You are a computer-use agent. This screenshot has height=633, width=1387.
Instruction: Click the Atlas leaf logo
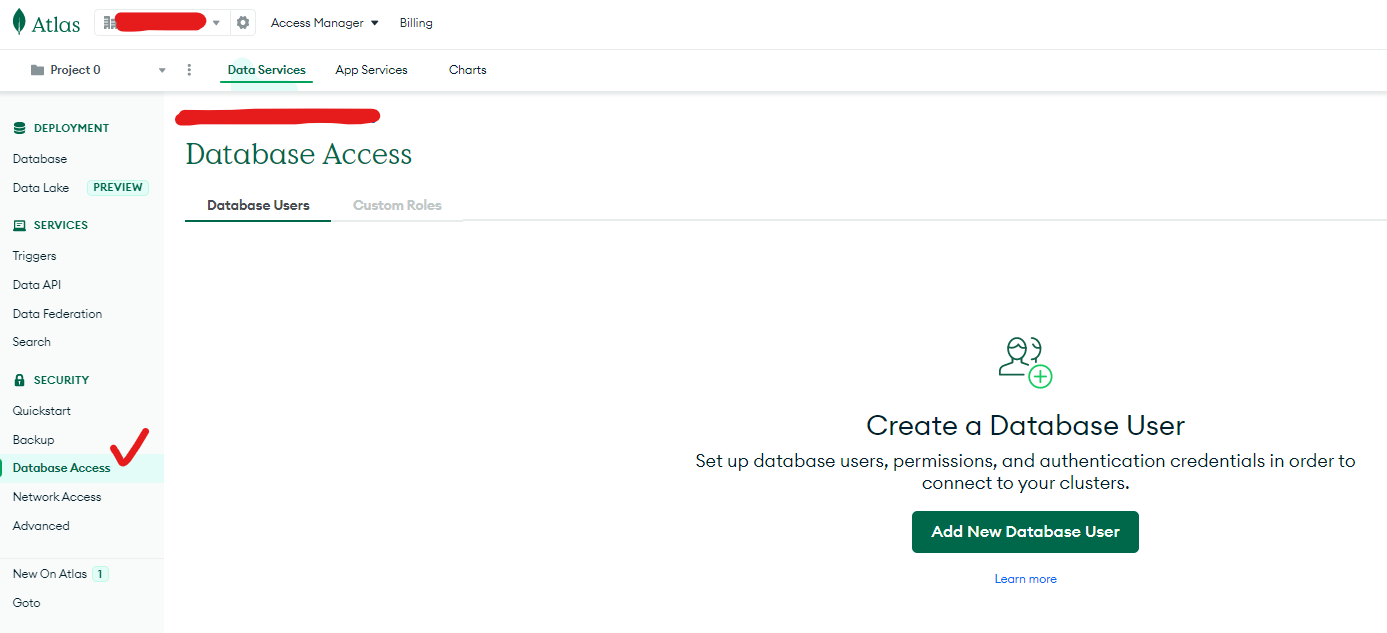tap(19, 22)
